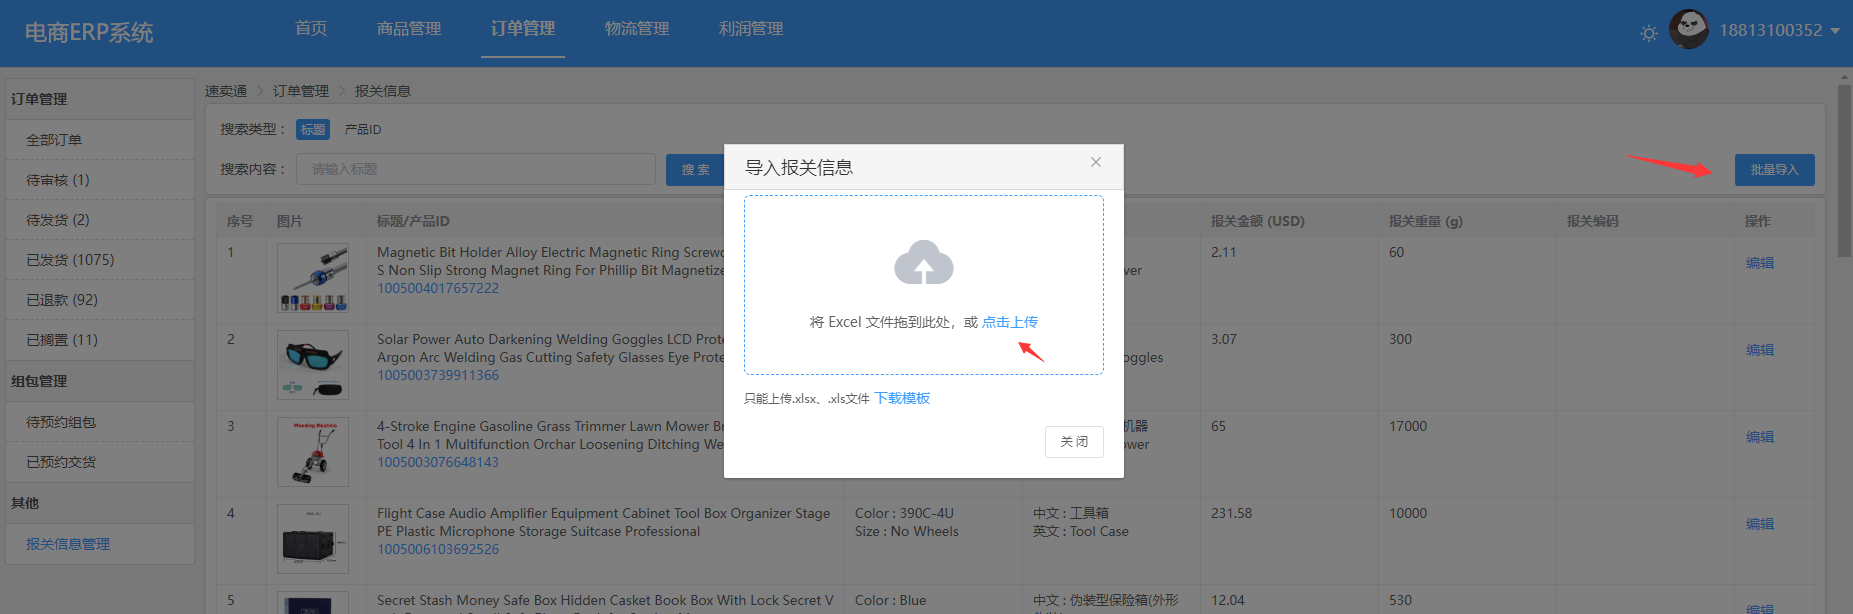
Task: Select 全部订单 in the sidebar
Action: [100, 140]
